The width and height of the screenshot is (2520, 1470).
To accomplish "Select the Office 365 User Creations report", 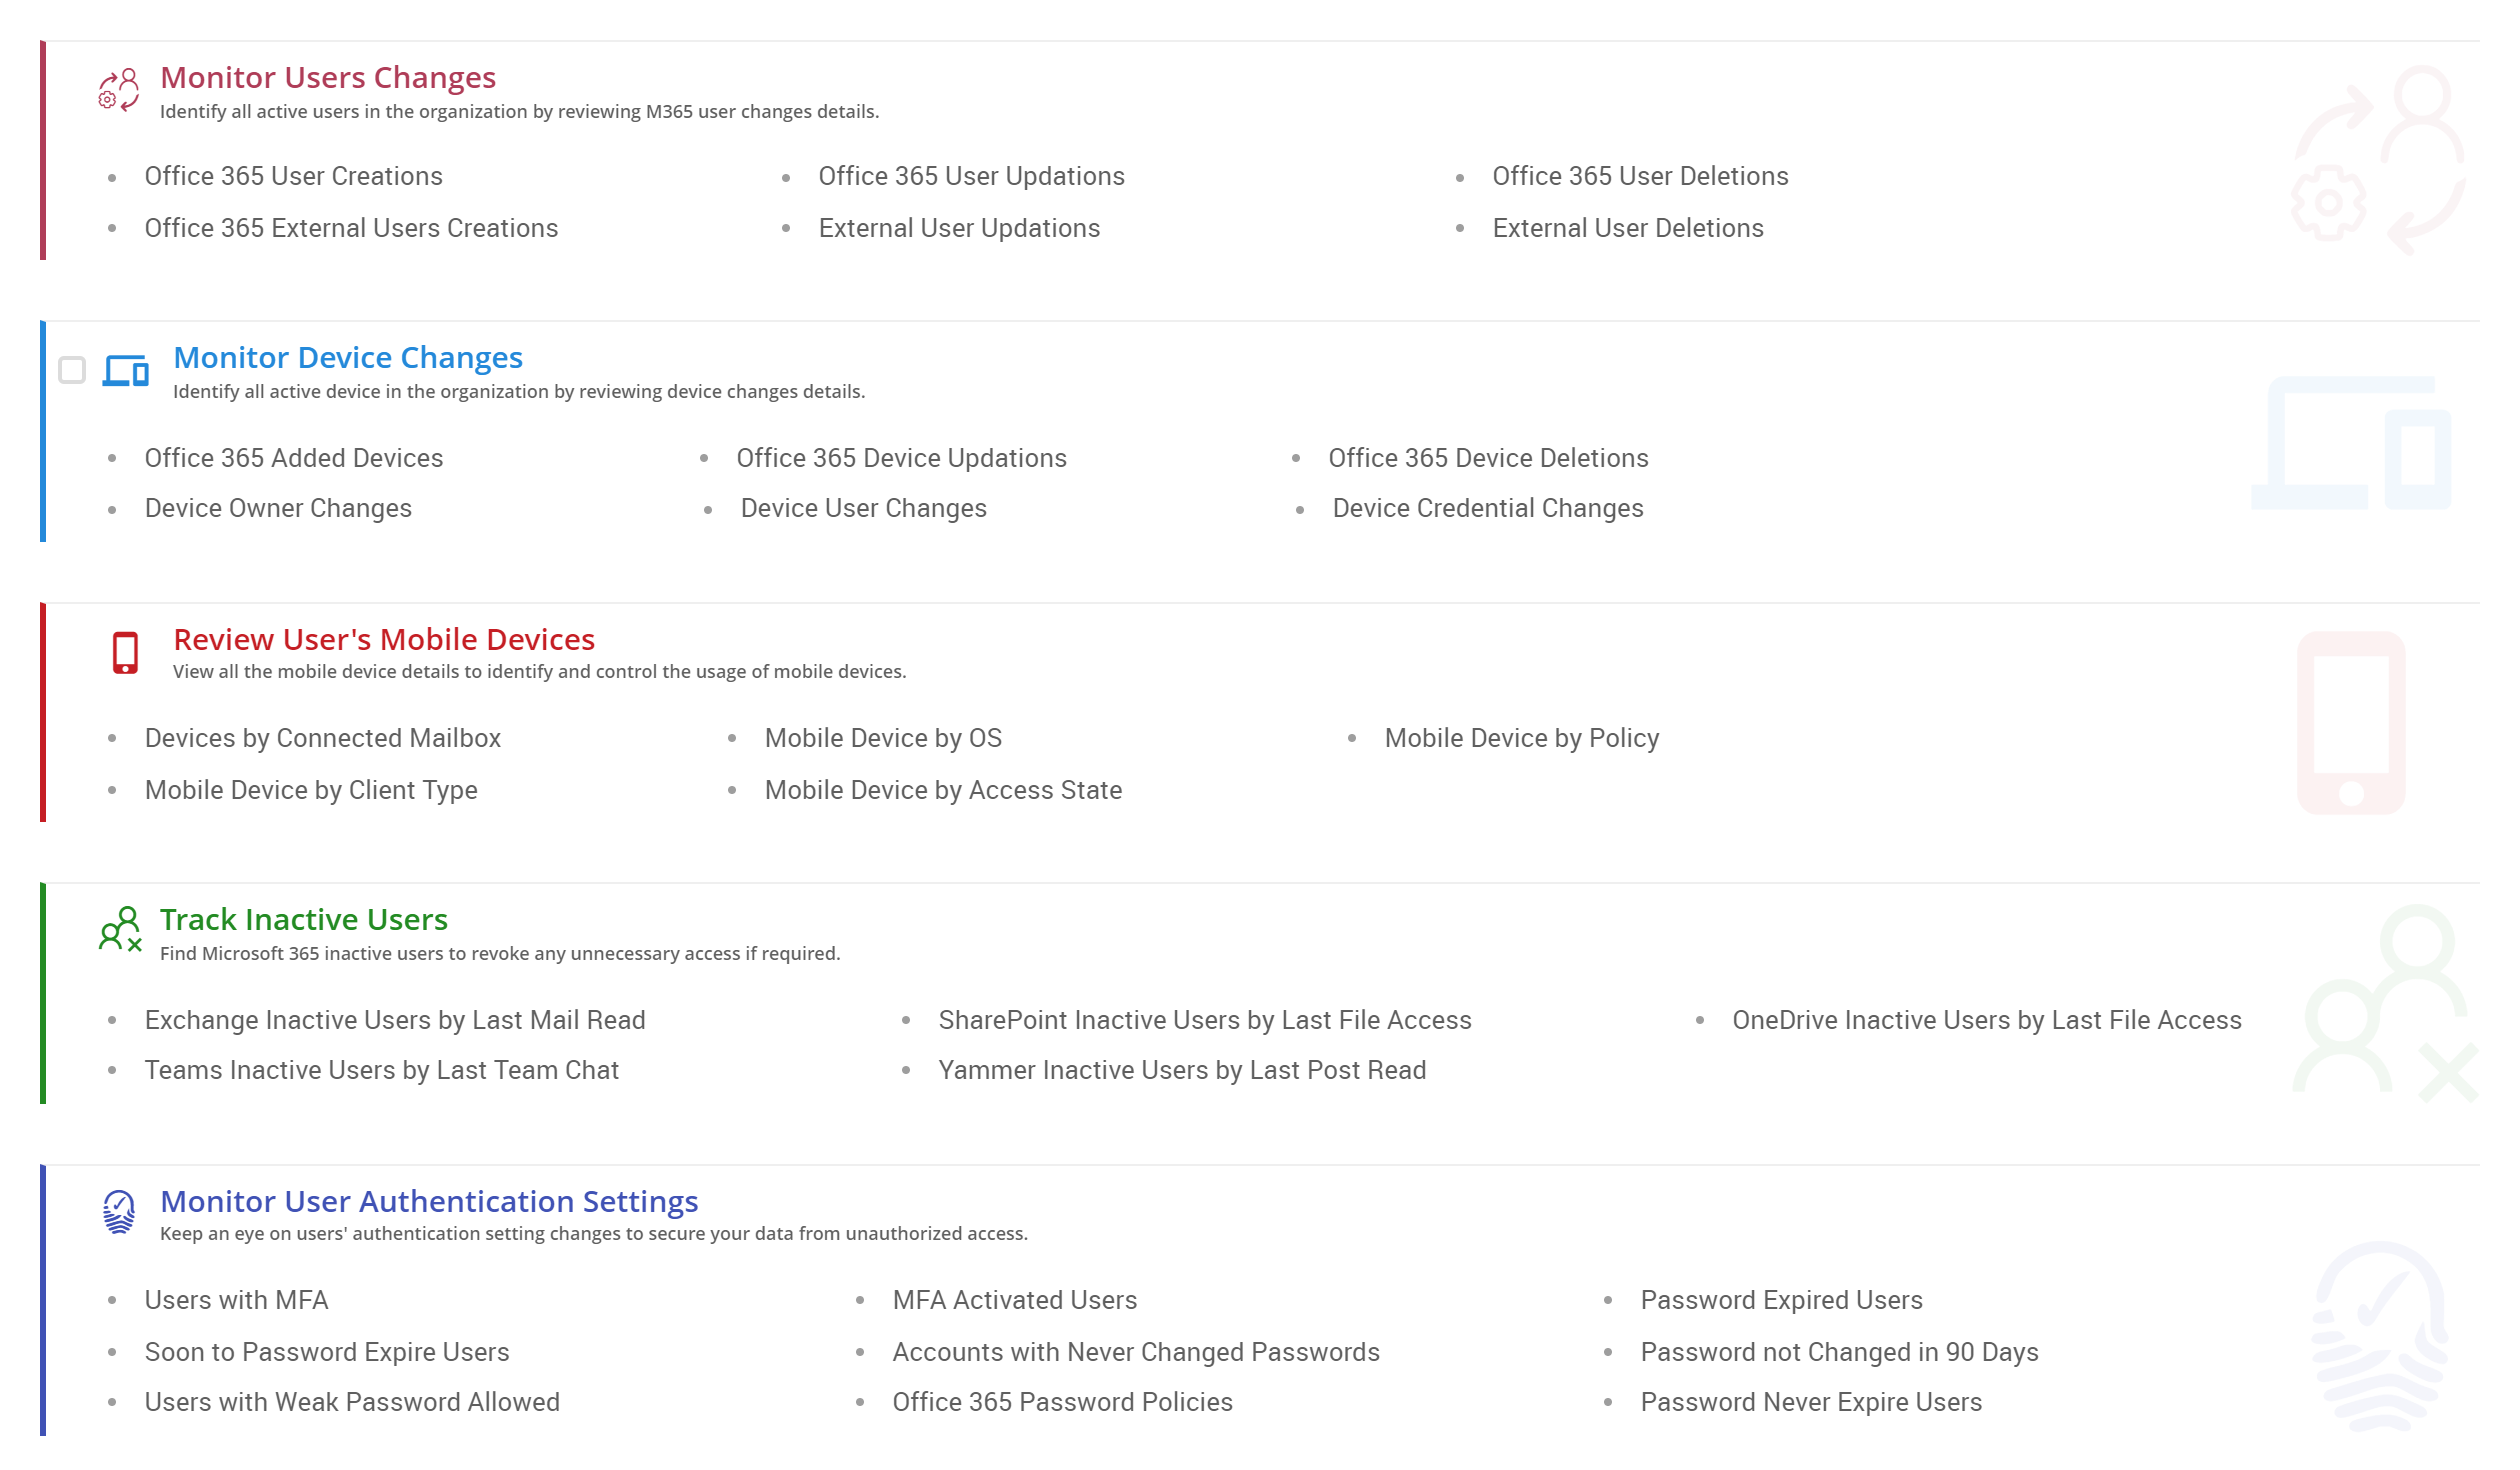I will 293,176.
